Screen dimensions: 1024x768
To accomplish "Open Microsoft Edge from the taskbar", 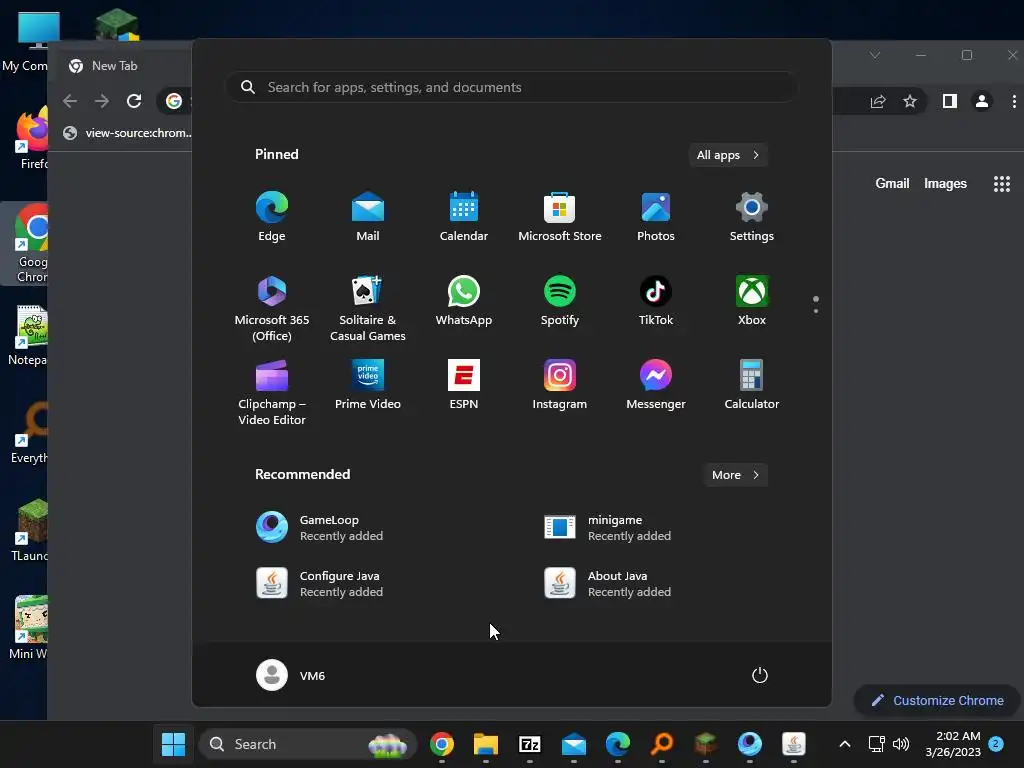I will coord(618,744).
